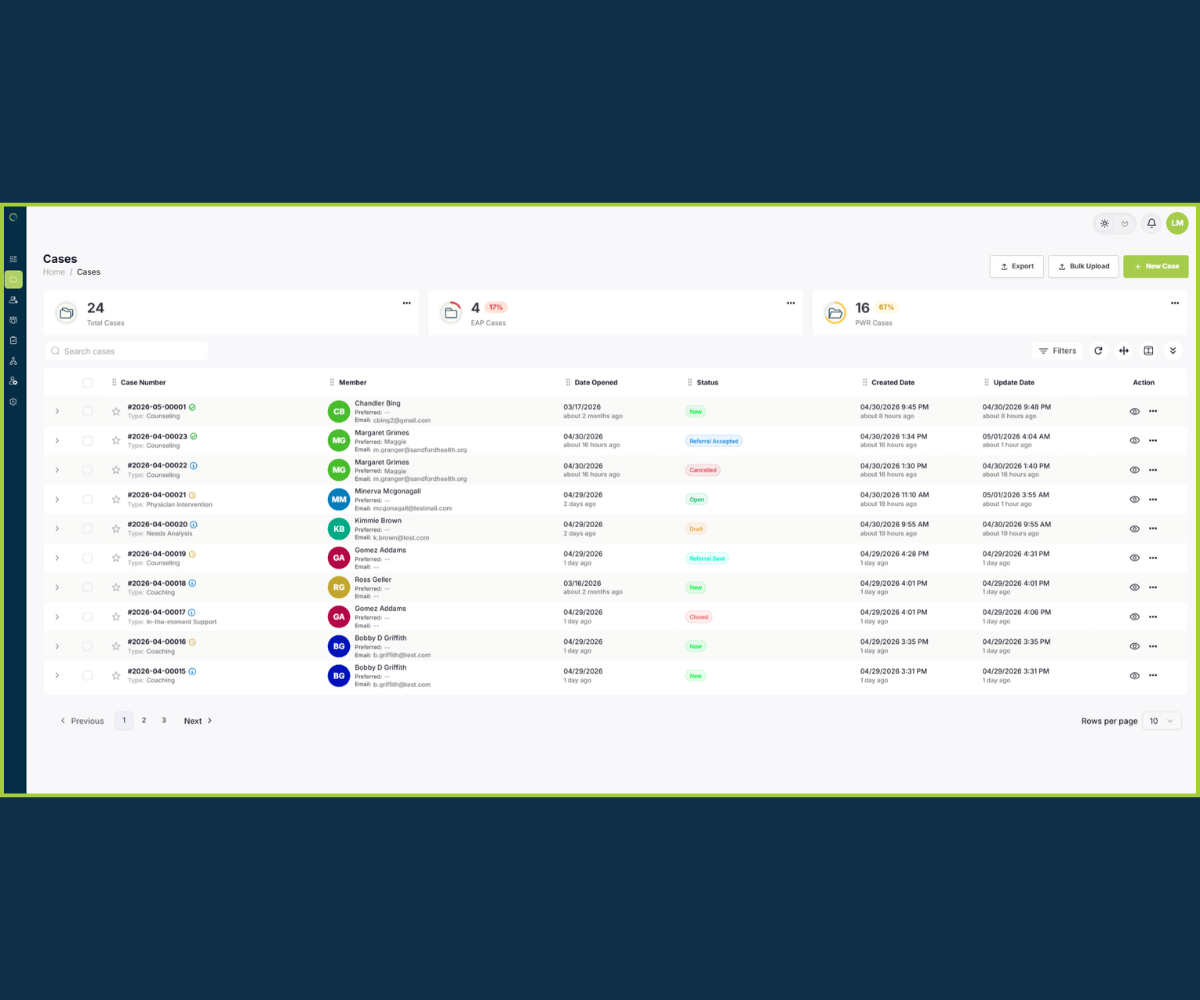Navigate to Home breadcrumb
This screenshot has width=1200, height=1000.
(54, 272)
